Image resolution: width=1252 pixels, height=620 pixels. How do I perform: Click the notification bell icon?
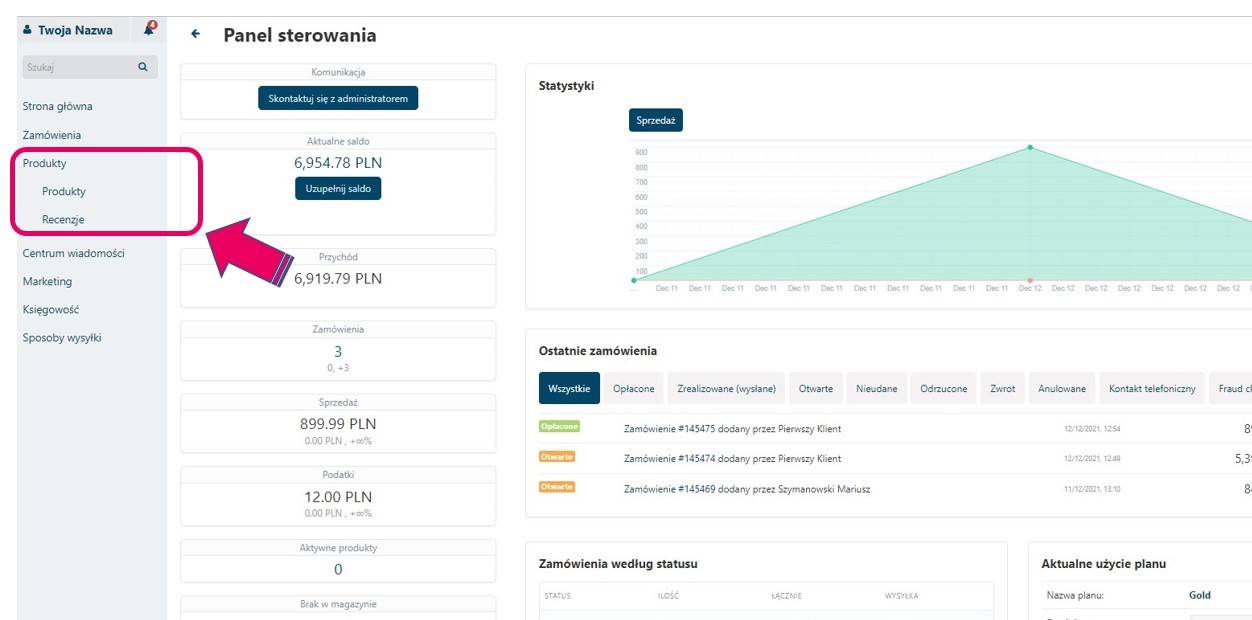pyautogui.click(x=150, y=29)
